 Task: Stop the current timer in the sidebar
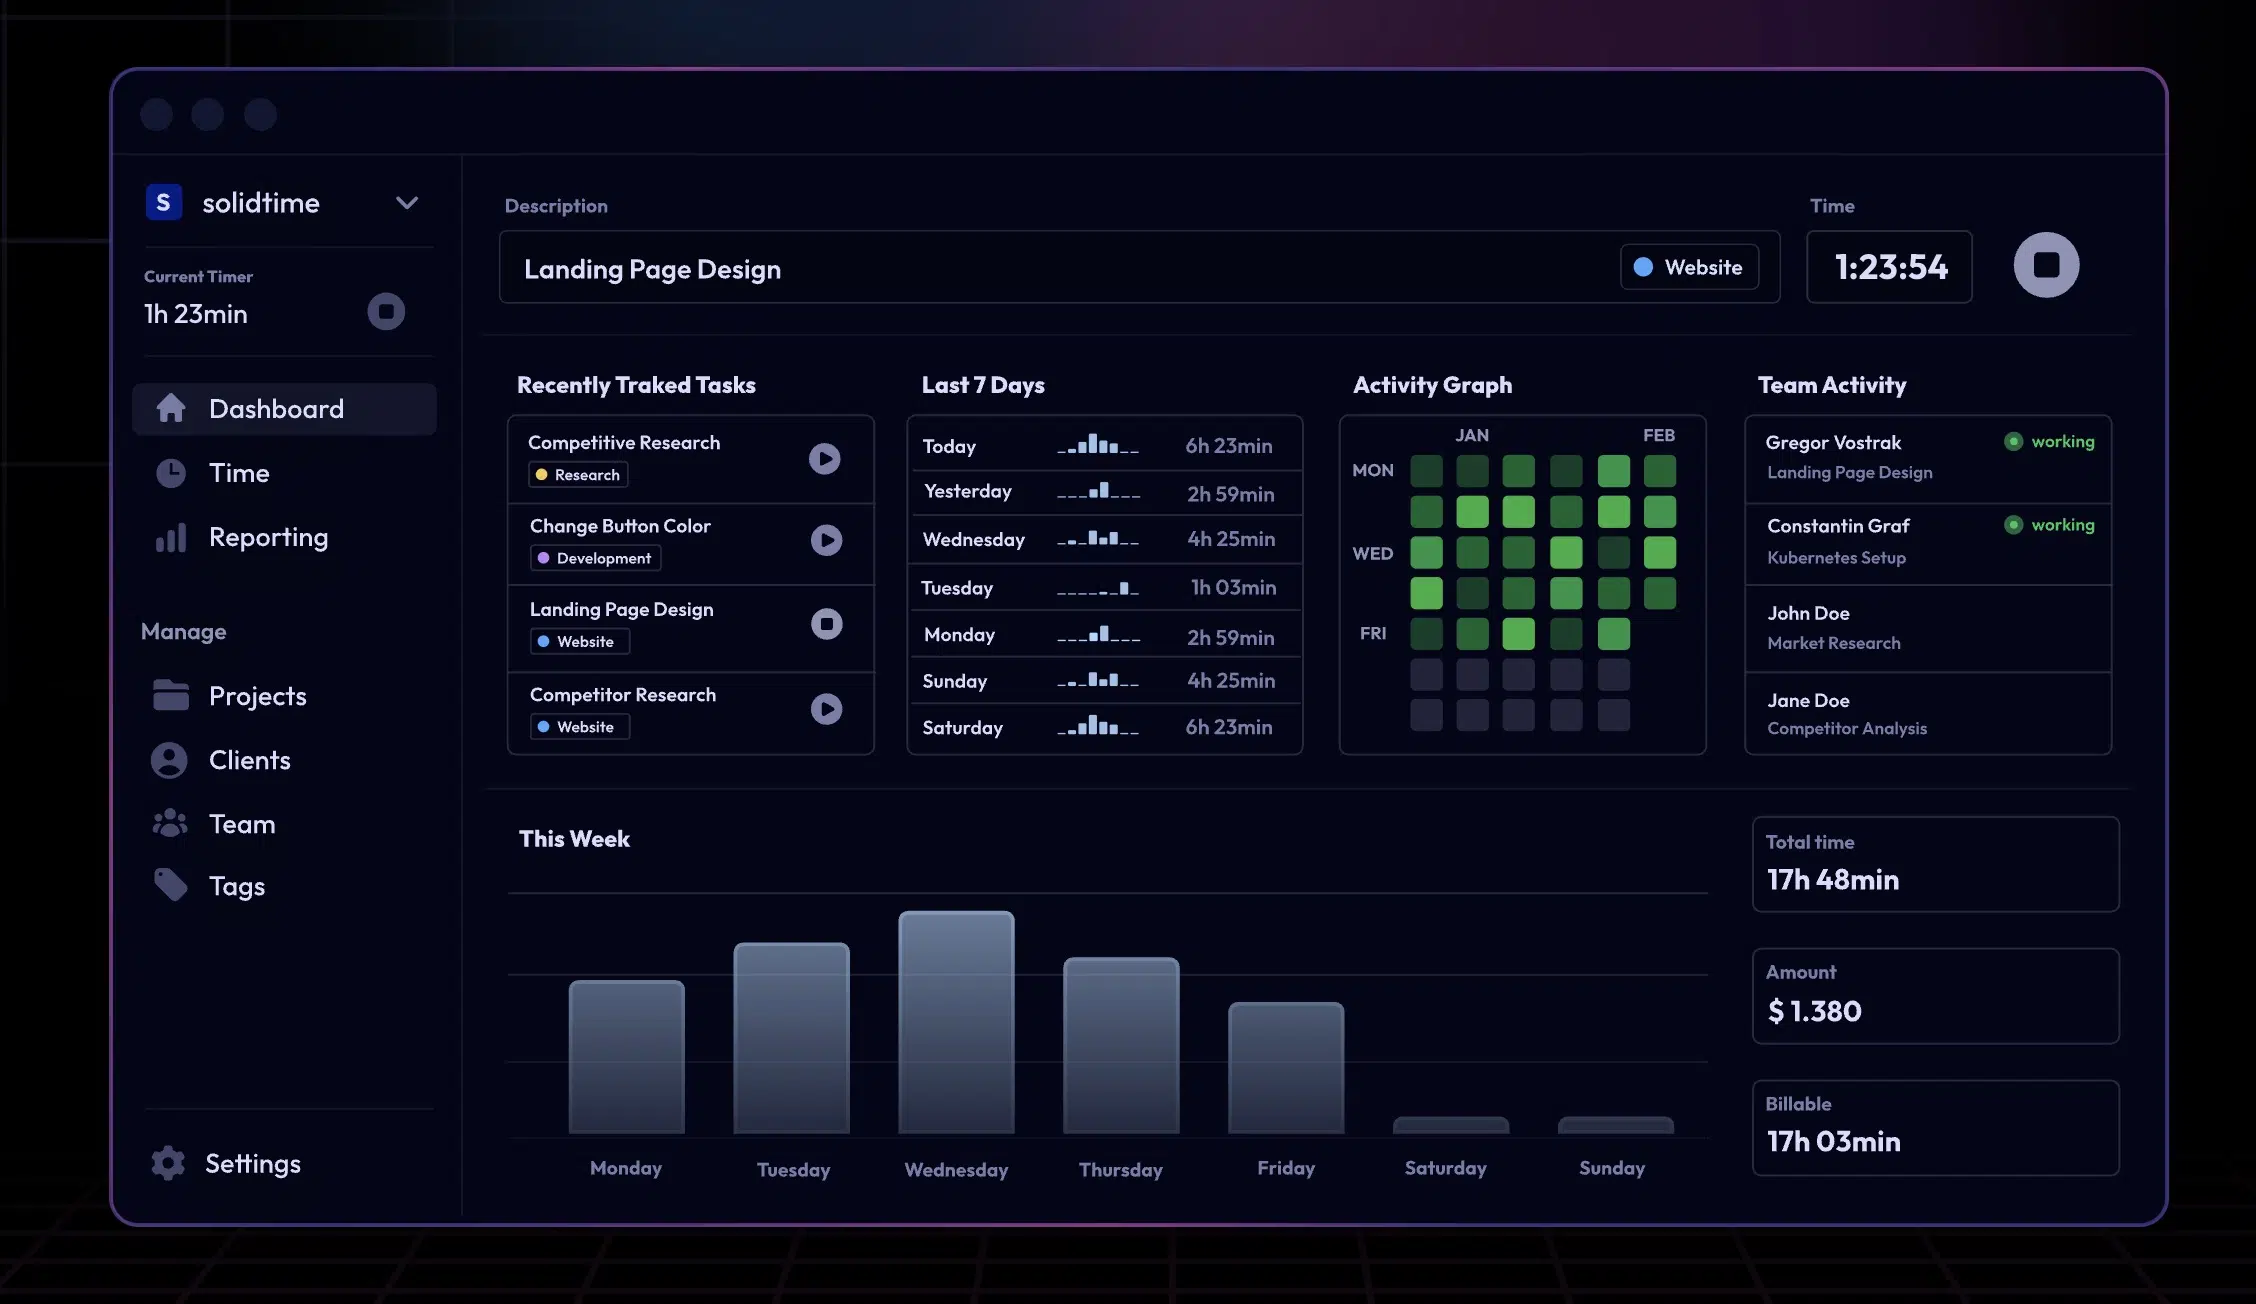click(387, 311)
